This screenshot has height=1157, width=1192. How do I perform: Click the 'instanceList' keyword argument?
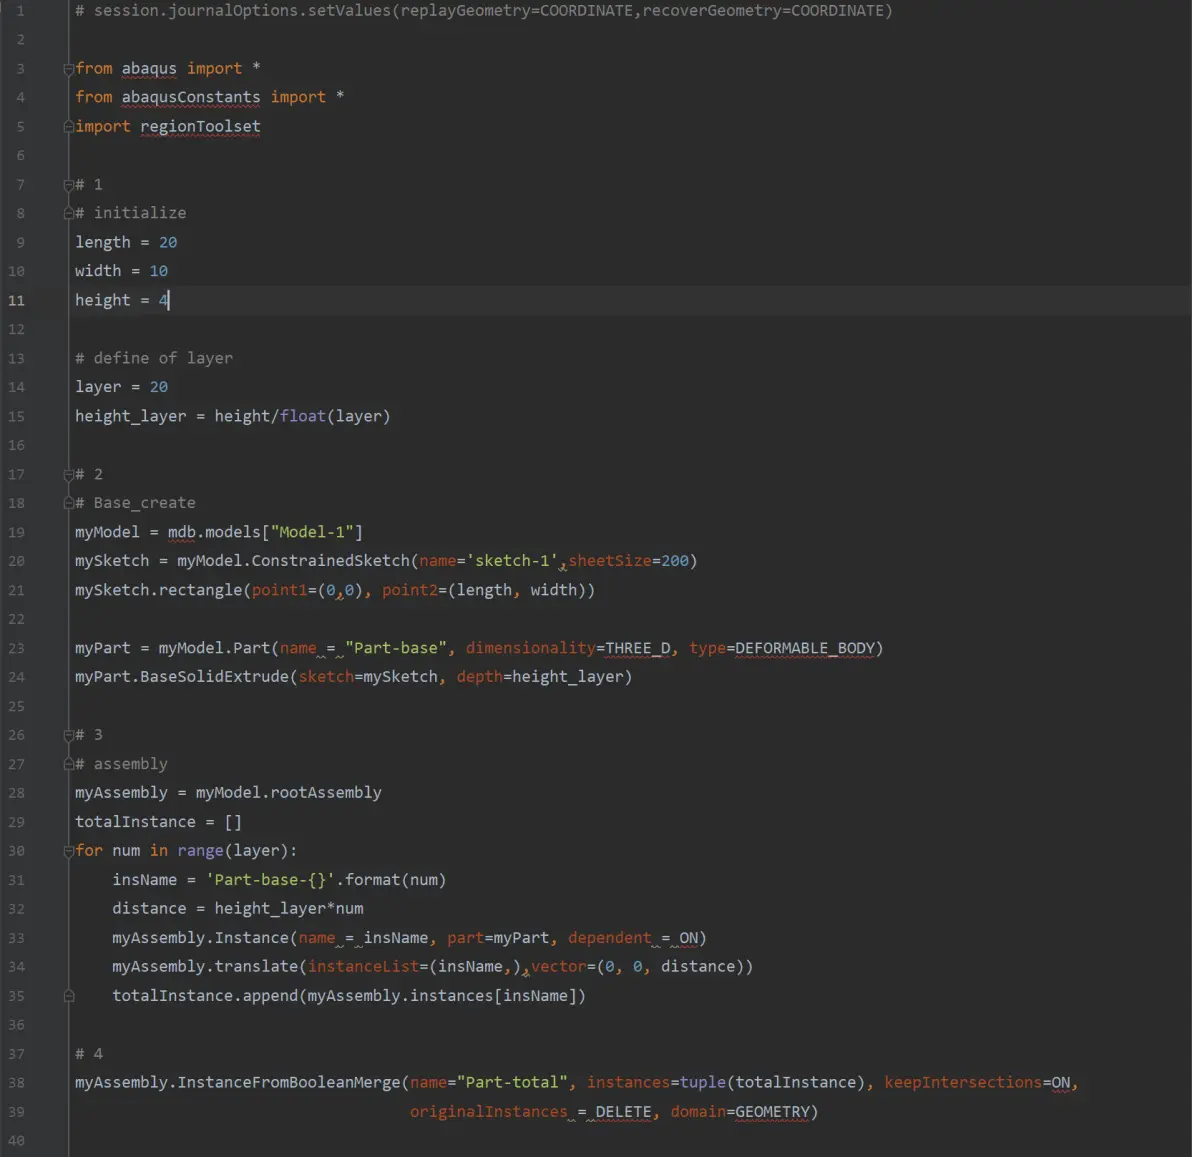[x=363, y=967]
